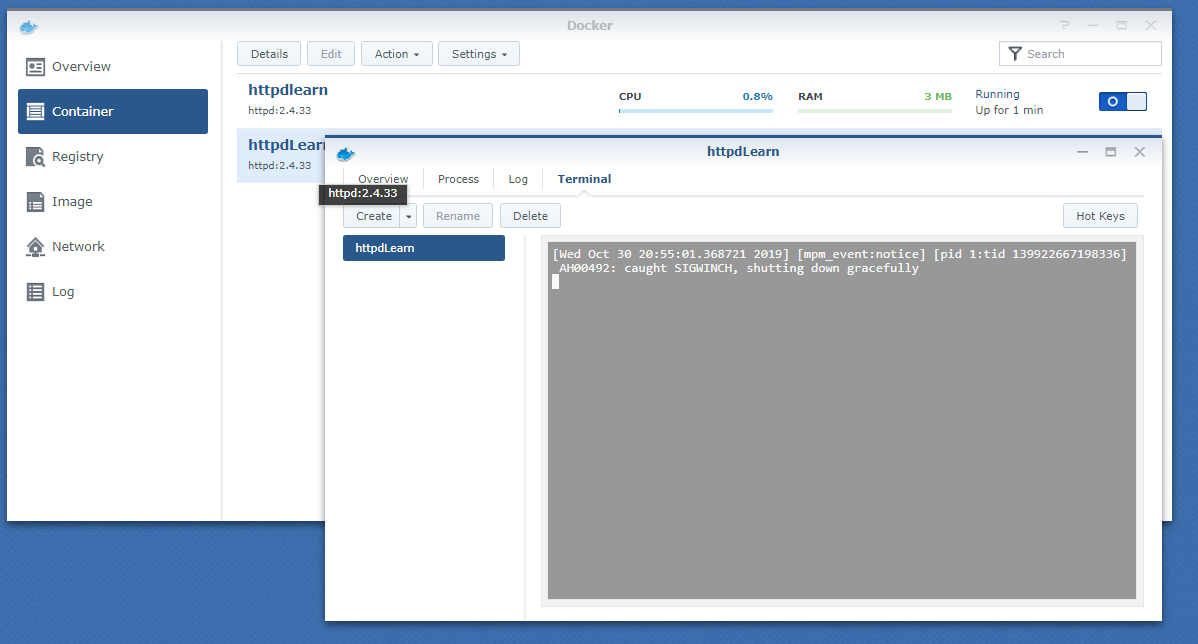Toggle the httpdlearn container power switch

(1122, 101)
